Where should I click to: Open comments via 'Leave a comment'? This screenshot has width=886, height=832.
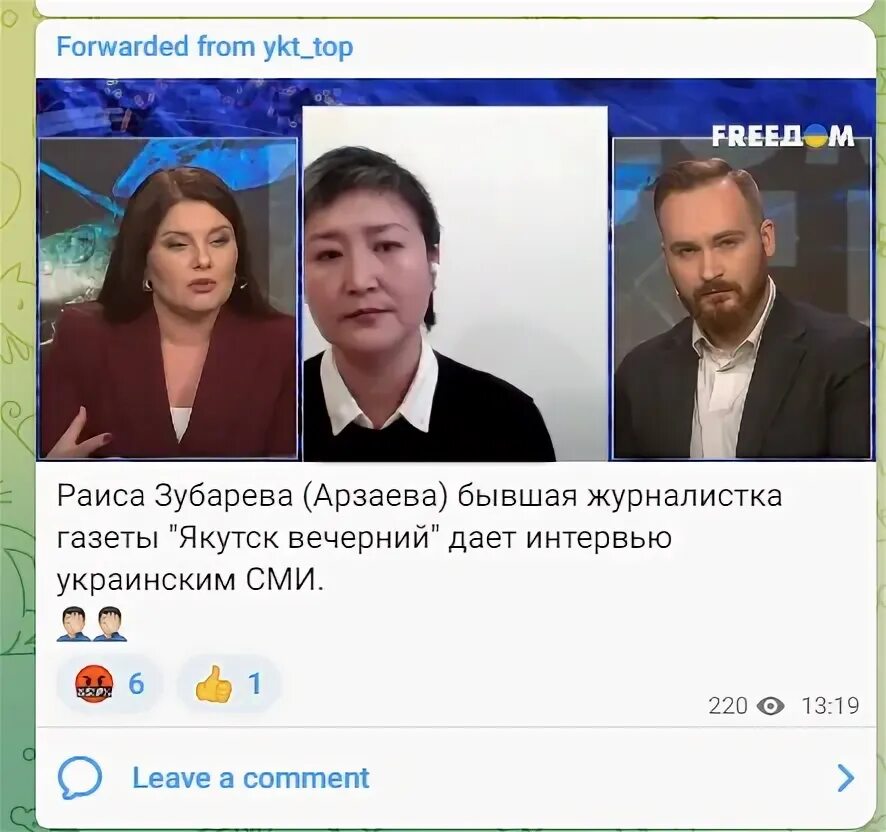250,778
